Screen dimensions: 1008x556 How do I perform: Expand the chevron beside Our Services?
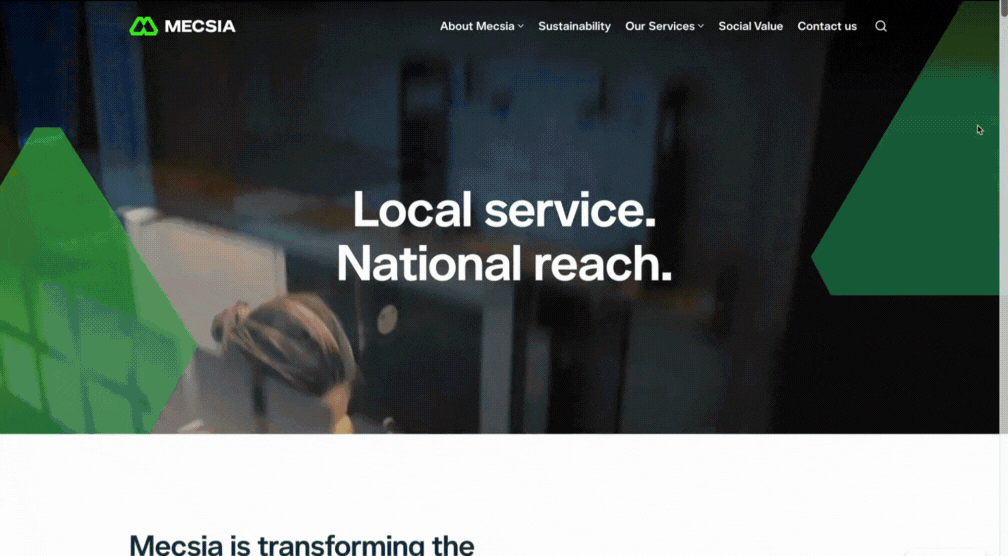[x=701, y=26]
